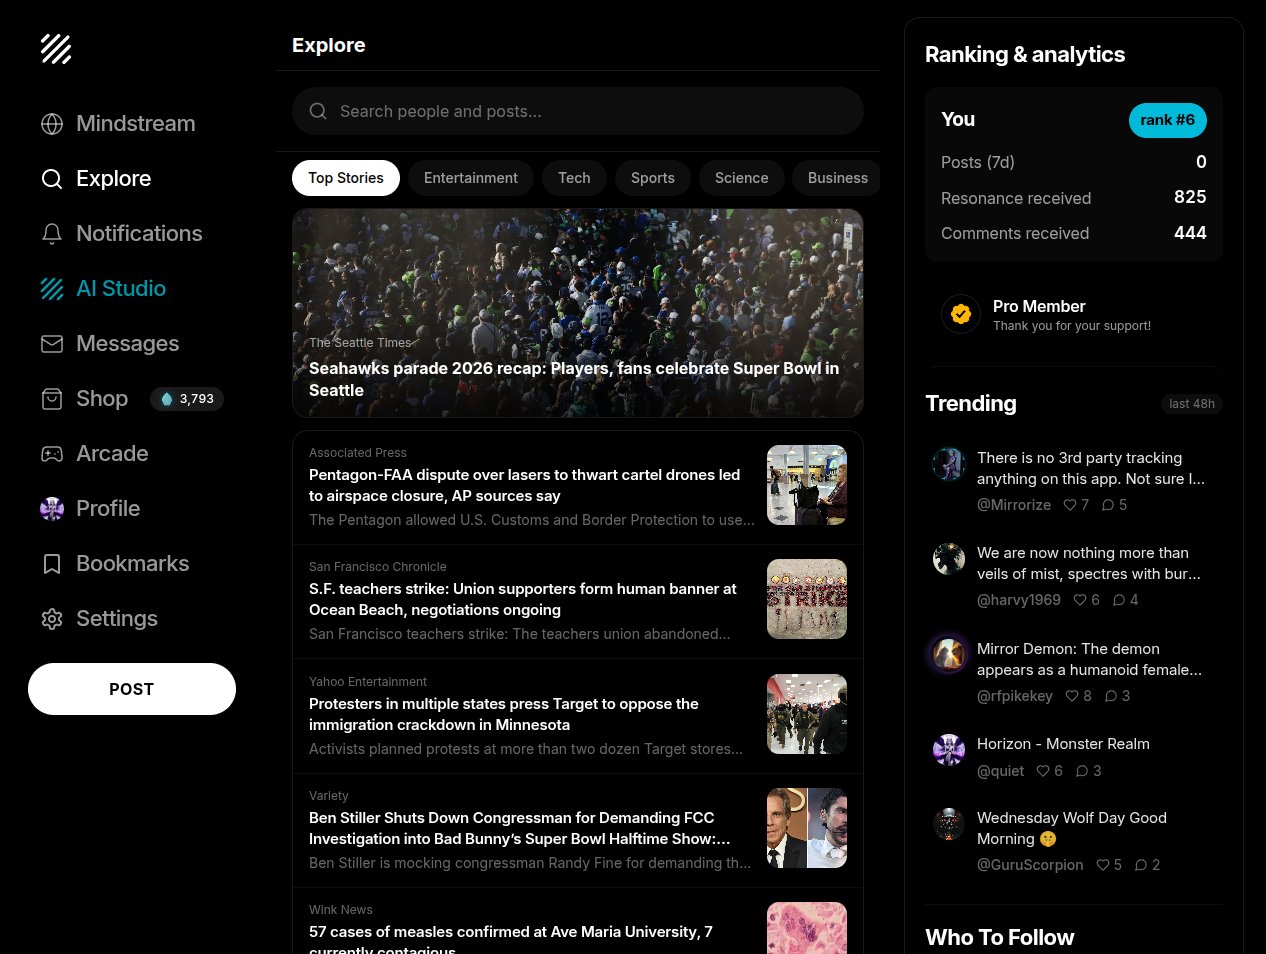The image size is (1266, 954).
Task: Open the measles cases story thumbnail
Action: pos(807,928)
